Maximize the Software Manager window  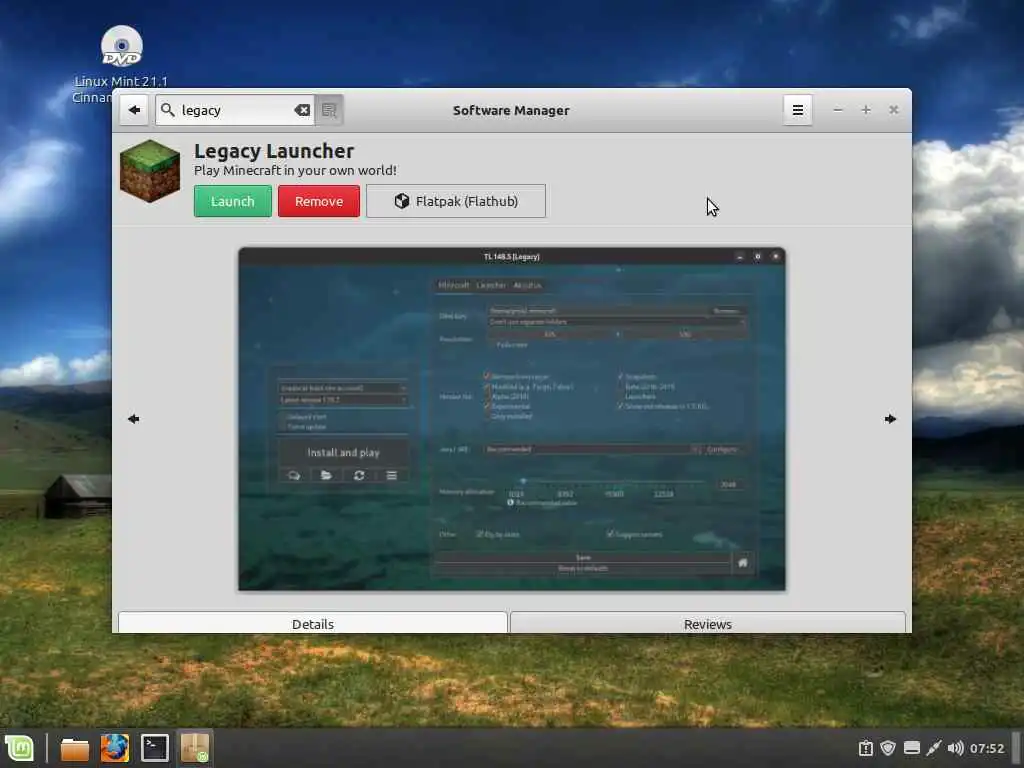point(866,110)
